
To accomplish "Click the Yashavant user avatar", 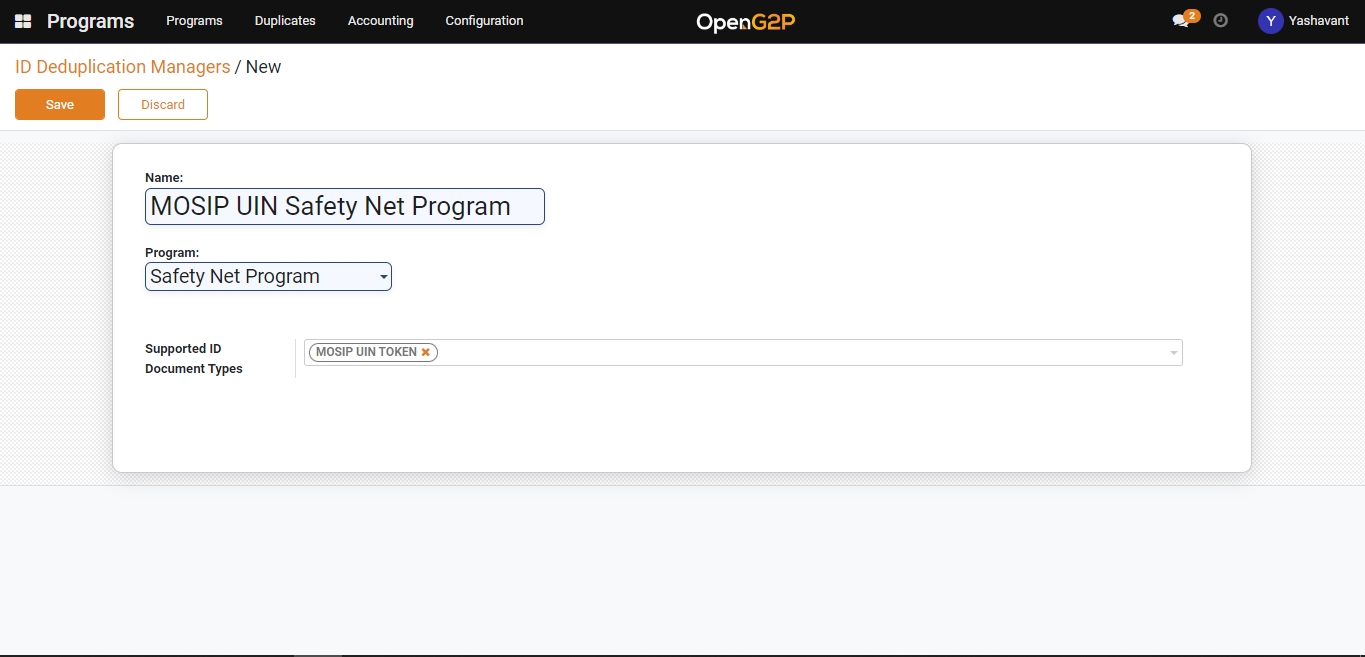I will click(1270, 21).
